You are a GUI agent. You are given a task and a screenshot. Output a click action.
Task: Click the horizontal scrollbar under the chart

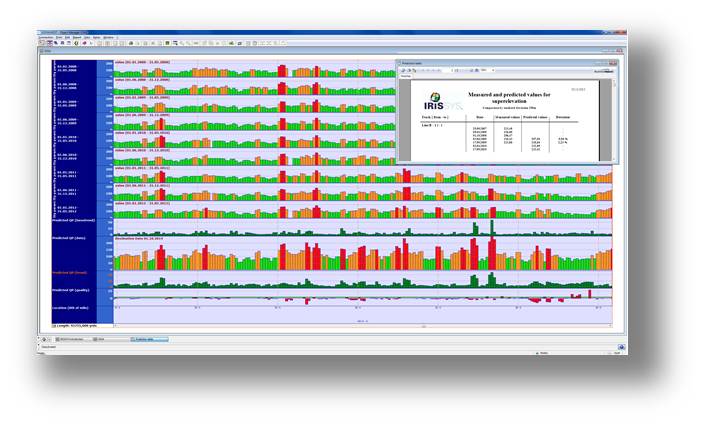tap(360, 326)
